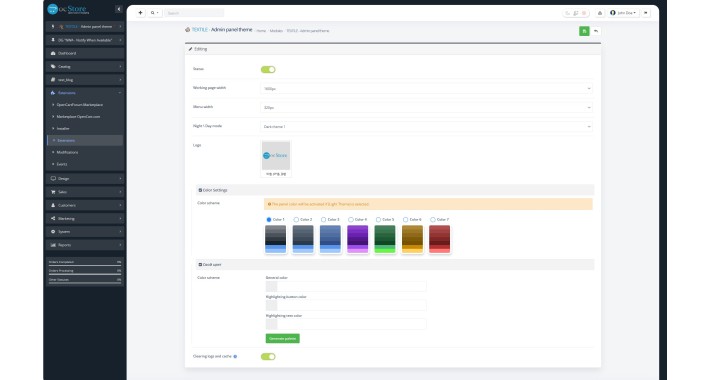
Task: Select the Color 3 radio button
Action: tap(323, 220)
